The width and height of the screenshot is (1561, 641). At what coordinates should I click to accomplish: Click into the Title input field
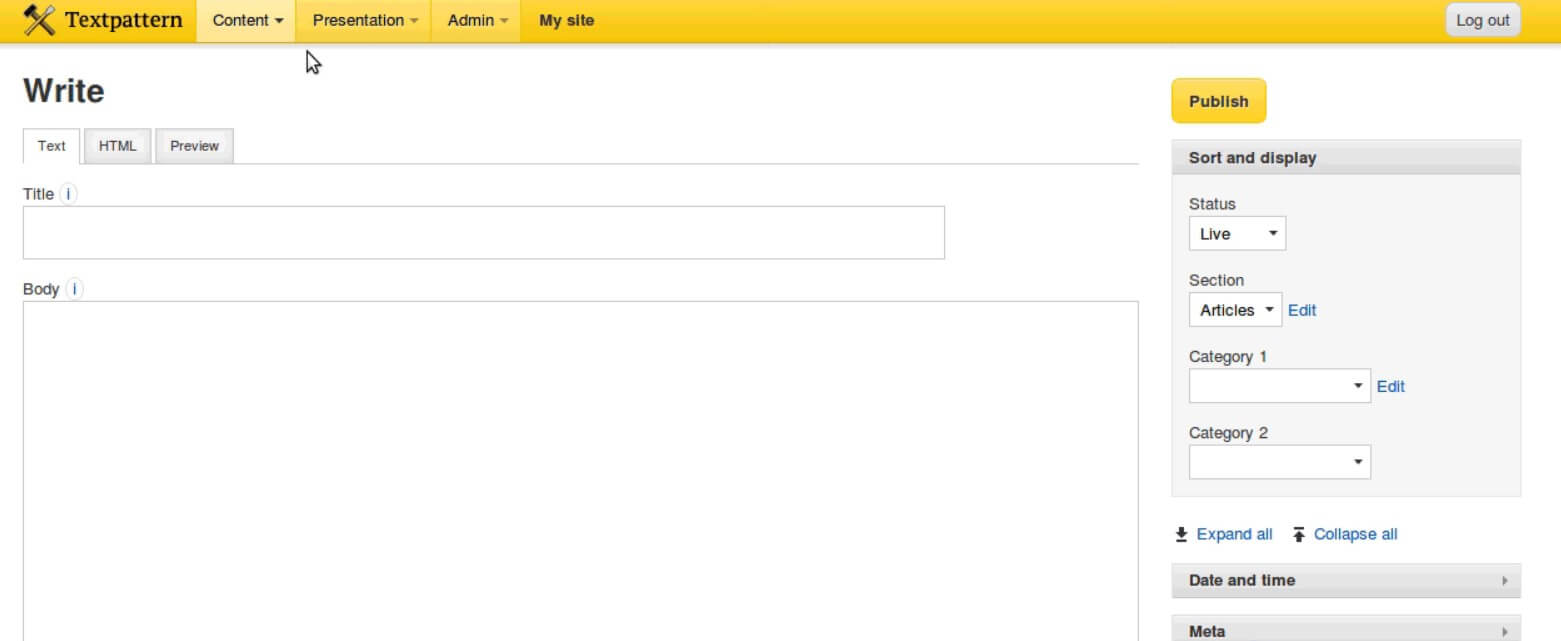tap(483, 233)
